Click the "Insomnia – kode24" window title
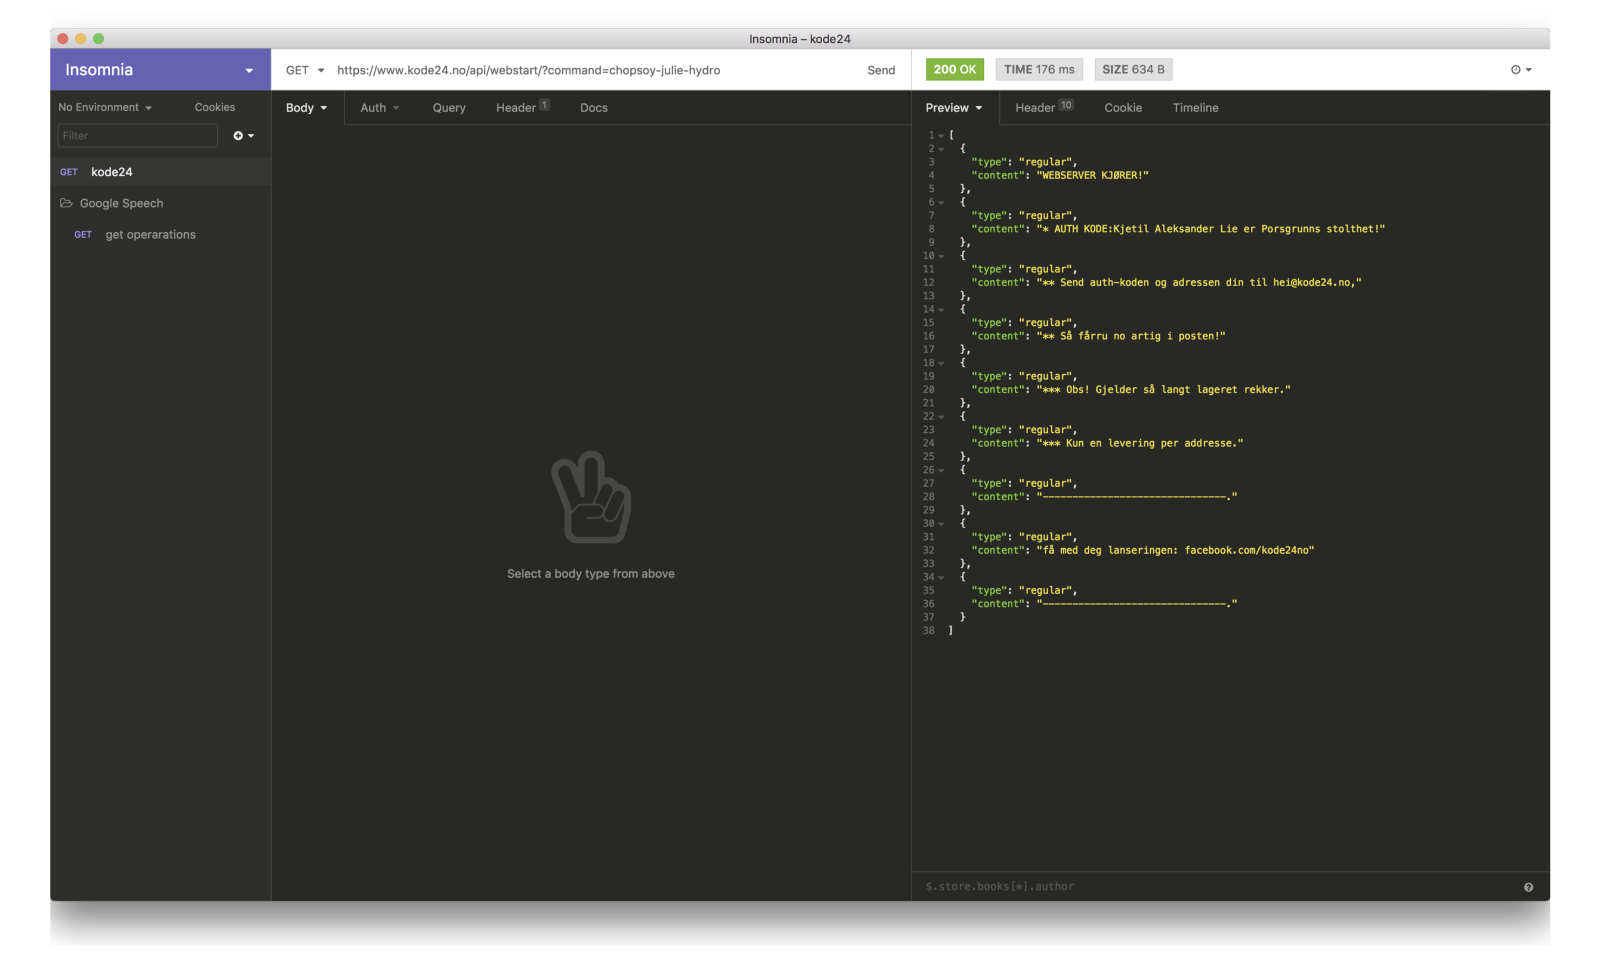This screenshot has width=1600, height=972. point(800,39)
